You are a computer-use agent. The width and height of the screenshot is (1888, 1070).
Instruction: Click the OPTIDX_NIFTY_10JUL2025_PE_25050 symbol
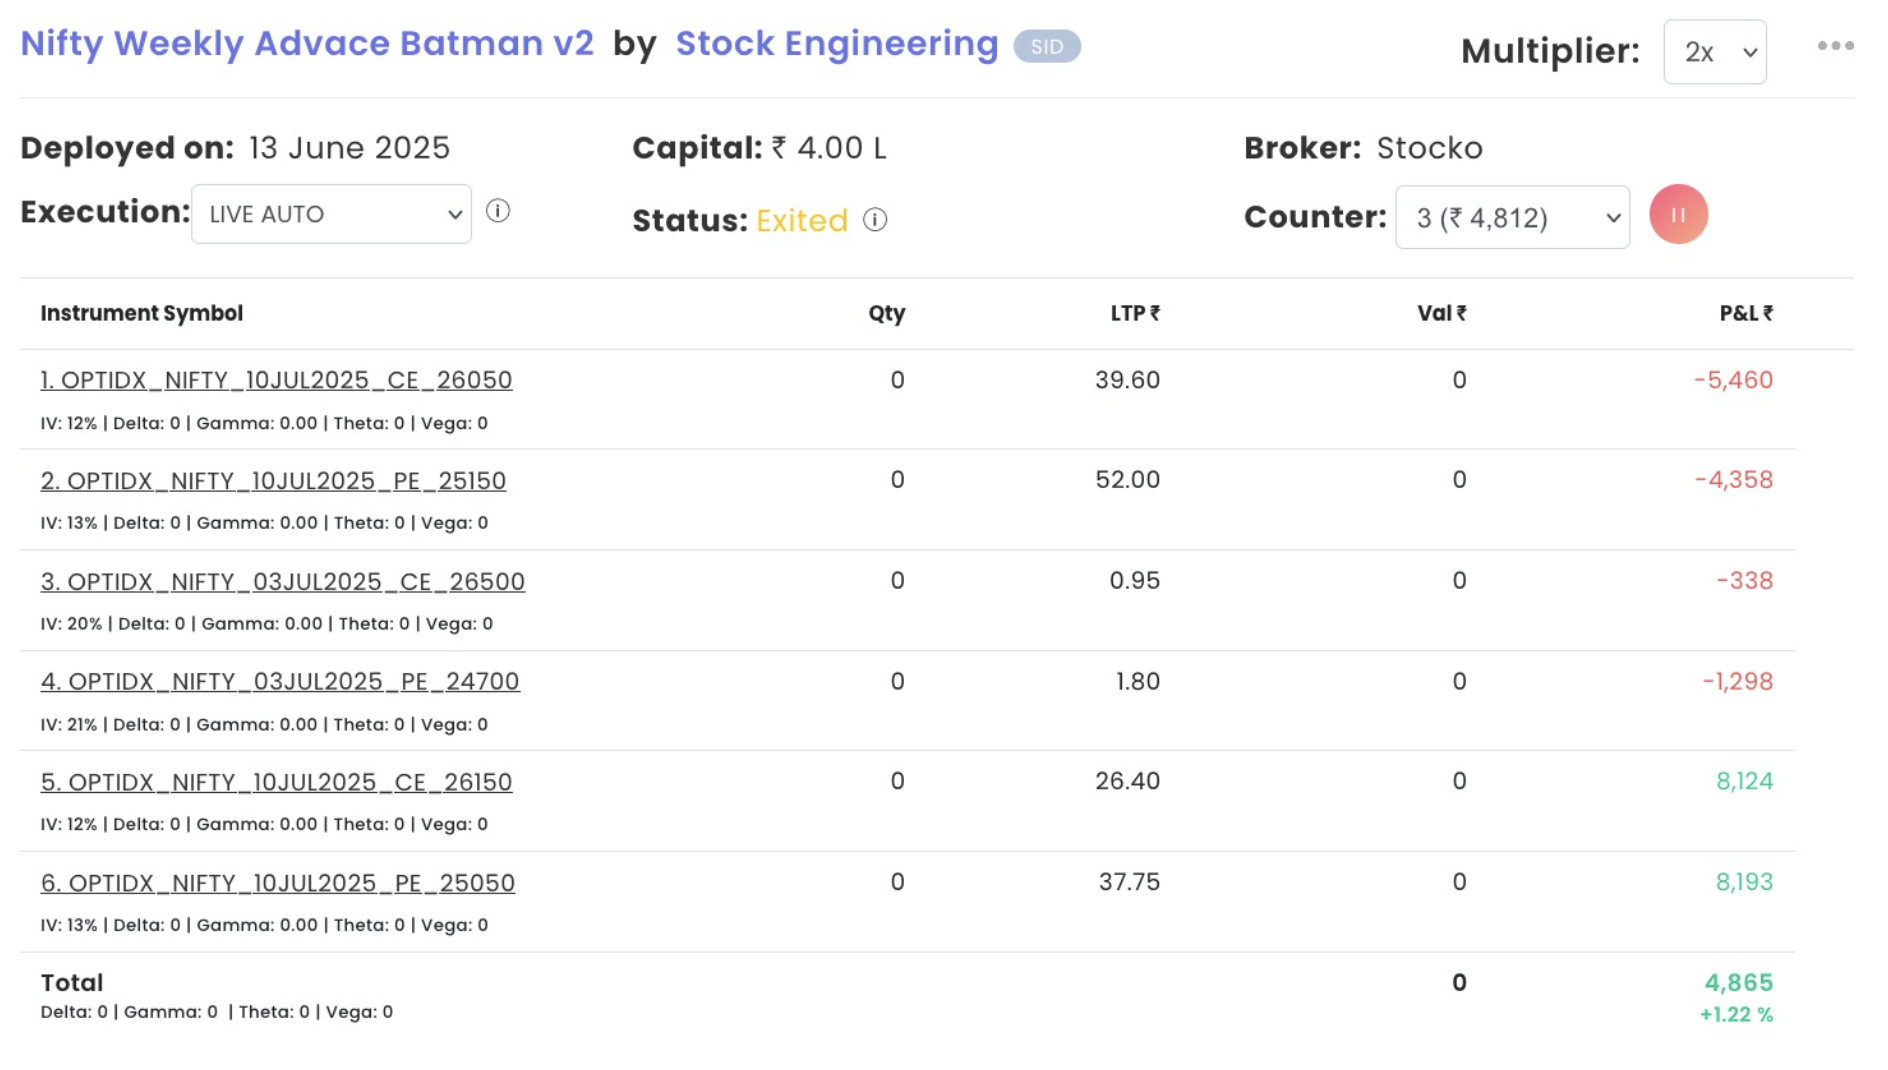tap(277, 883)
